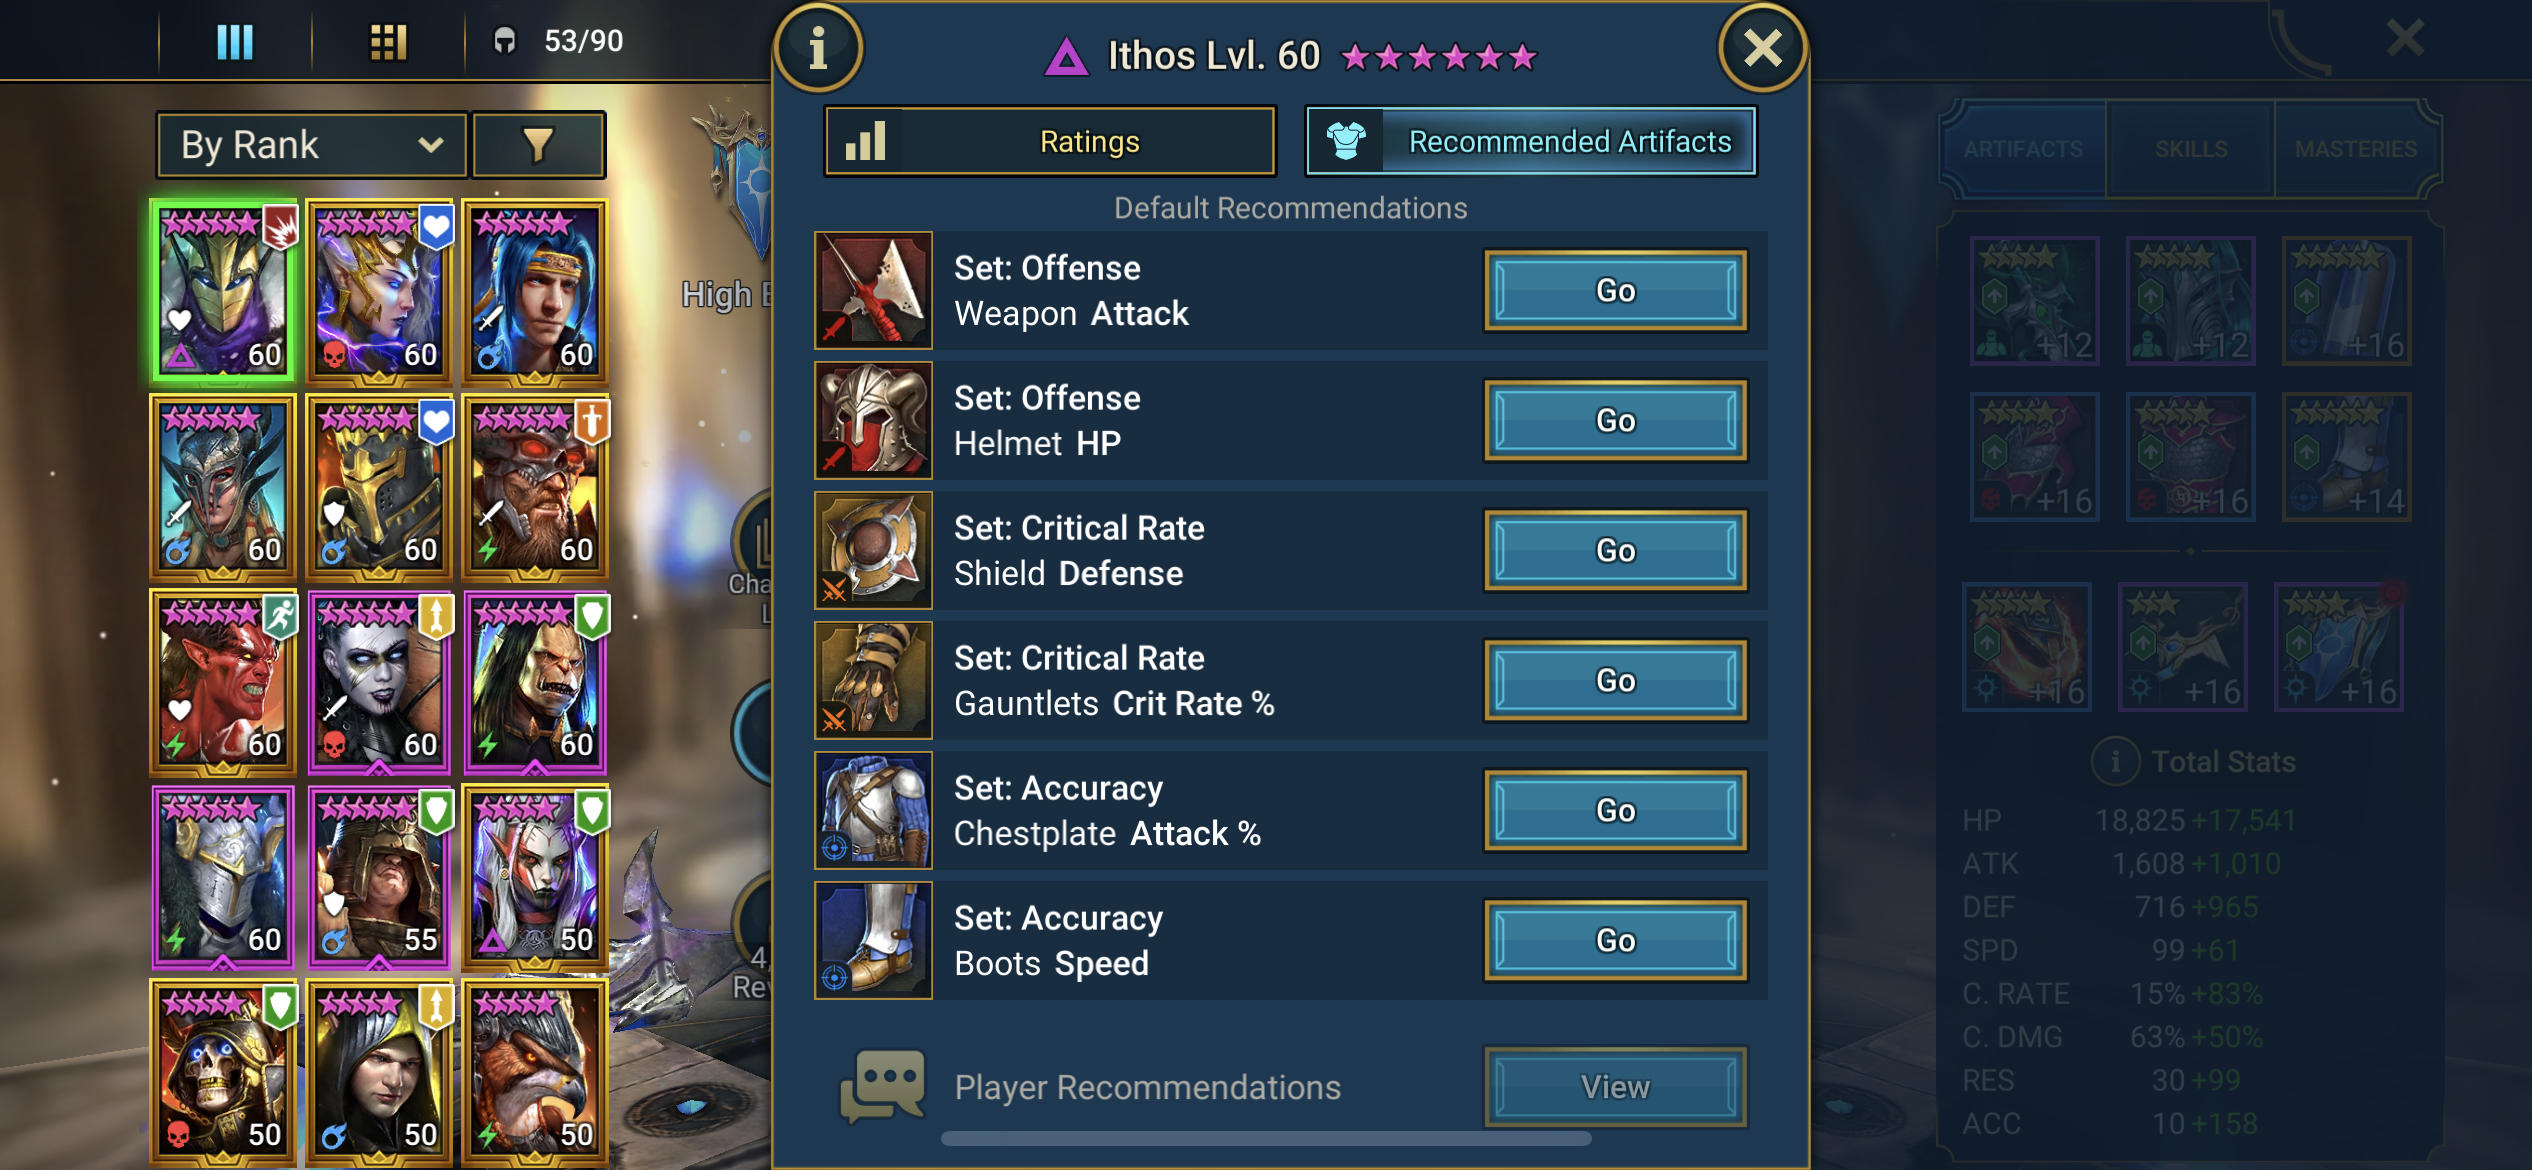Open the Ratings tab
The width and height of the screenshot is (2532, 1170).
1050,141
